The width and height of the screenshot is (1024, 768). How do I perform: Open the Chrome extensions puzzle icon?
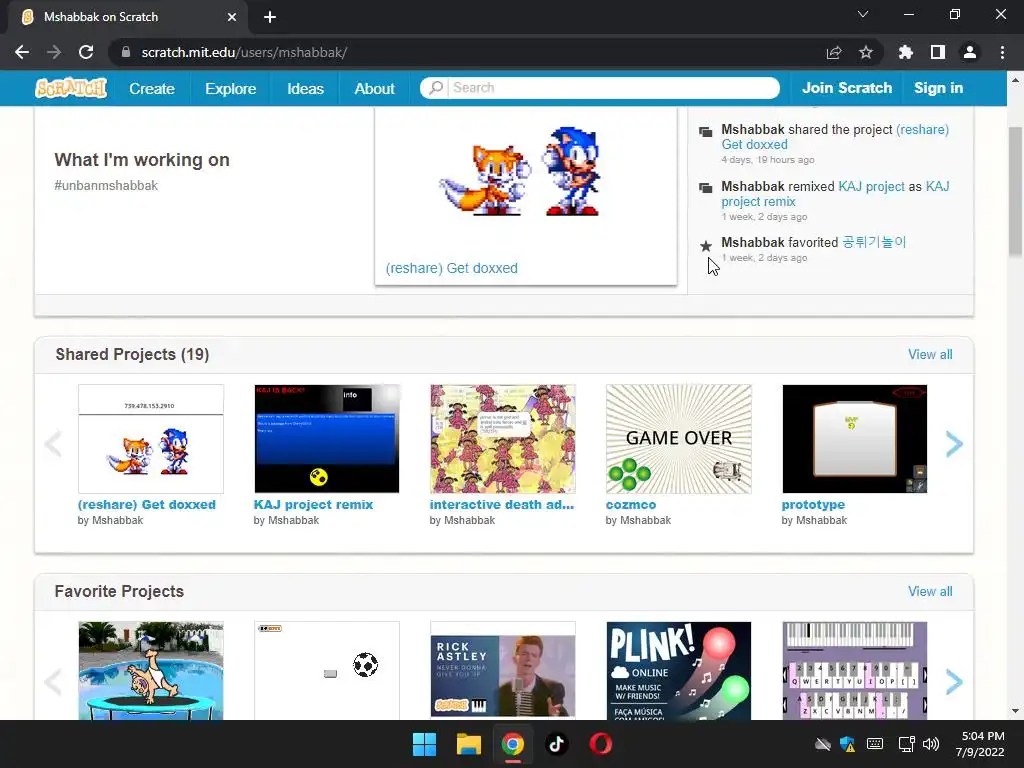[905, 52]
